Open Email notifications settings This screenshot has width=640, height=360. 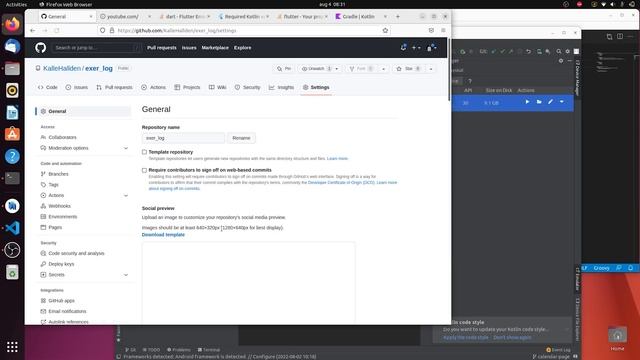click(67, 311)
